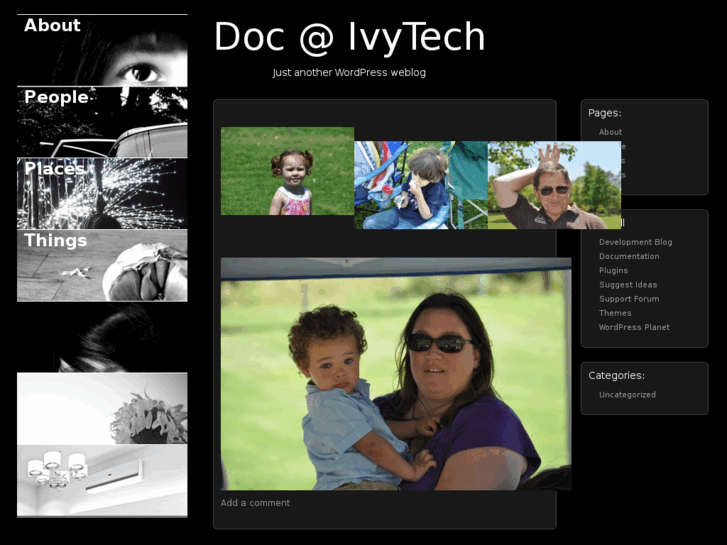Screen dimensions: 727x545
Task: Open the Uncategorized category link
Action: tap(627, 395)
